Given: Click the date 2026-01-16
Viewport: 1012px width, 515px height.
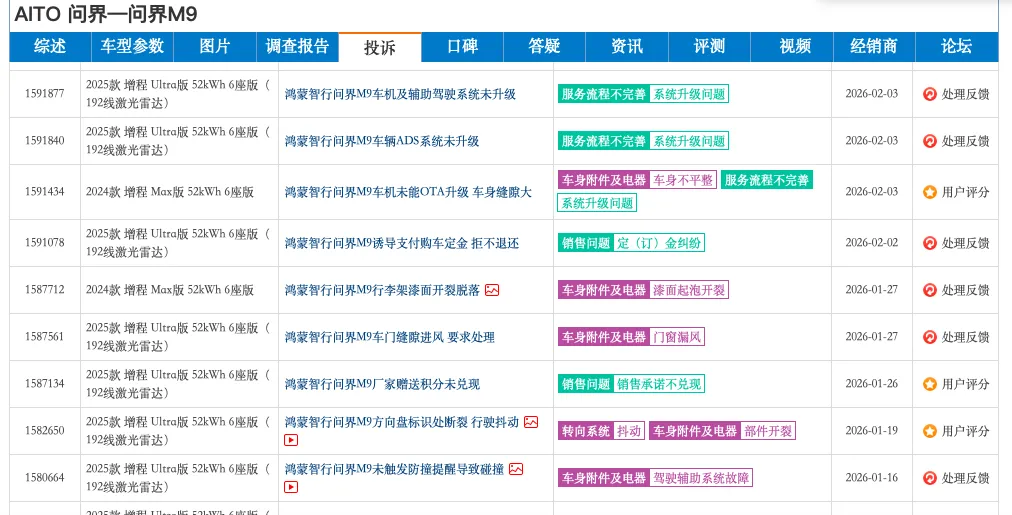Looking at the screenshot, I should (x=871, y=478).
